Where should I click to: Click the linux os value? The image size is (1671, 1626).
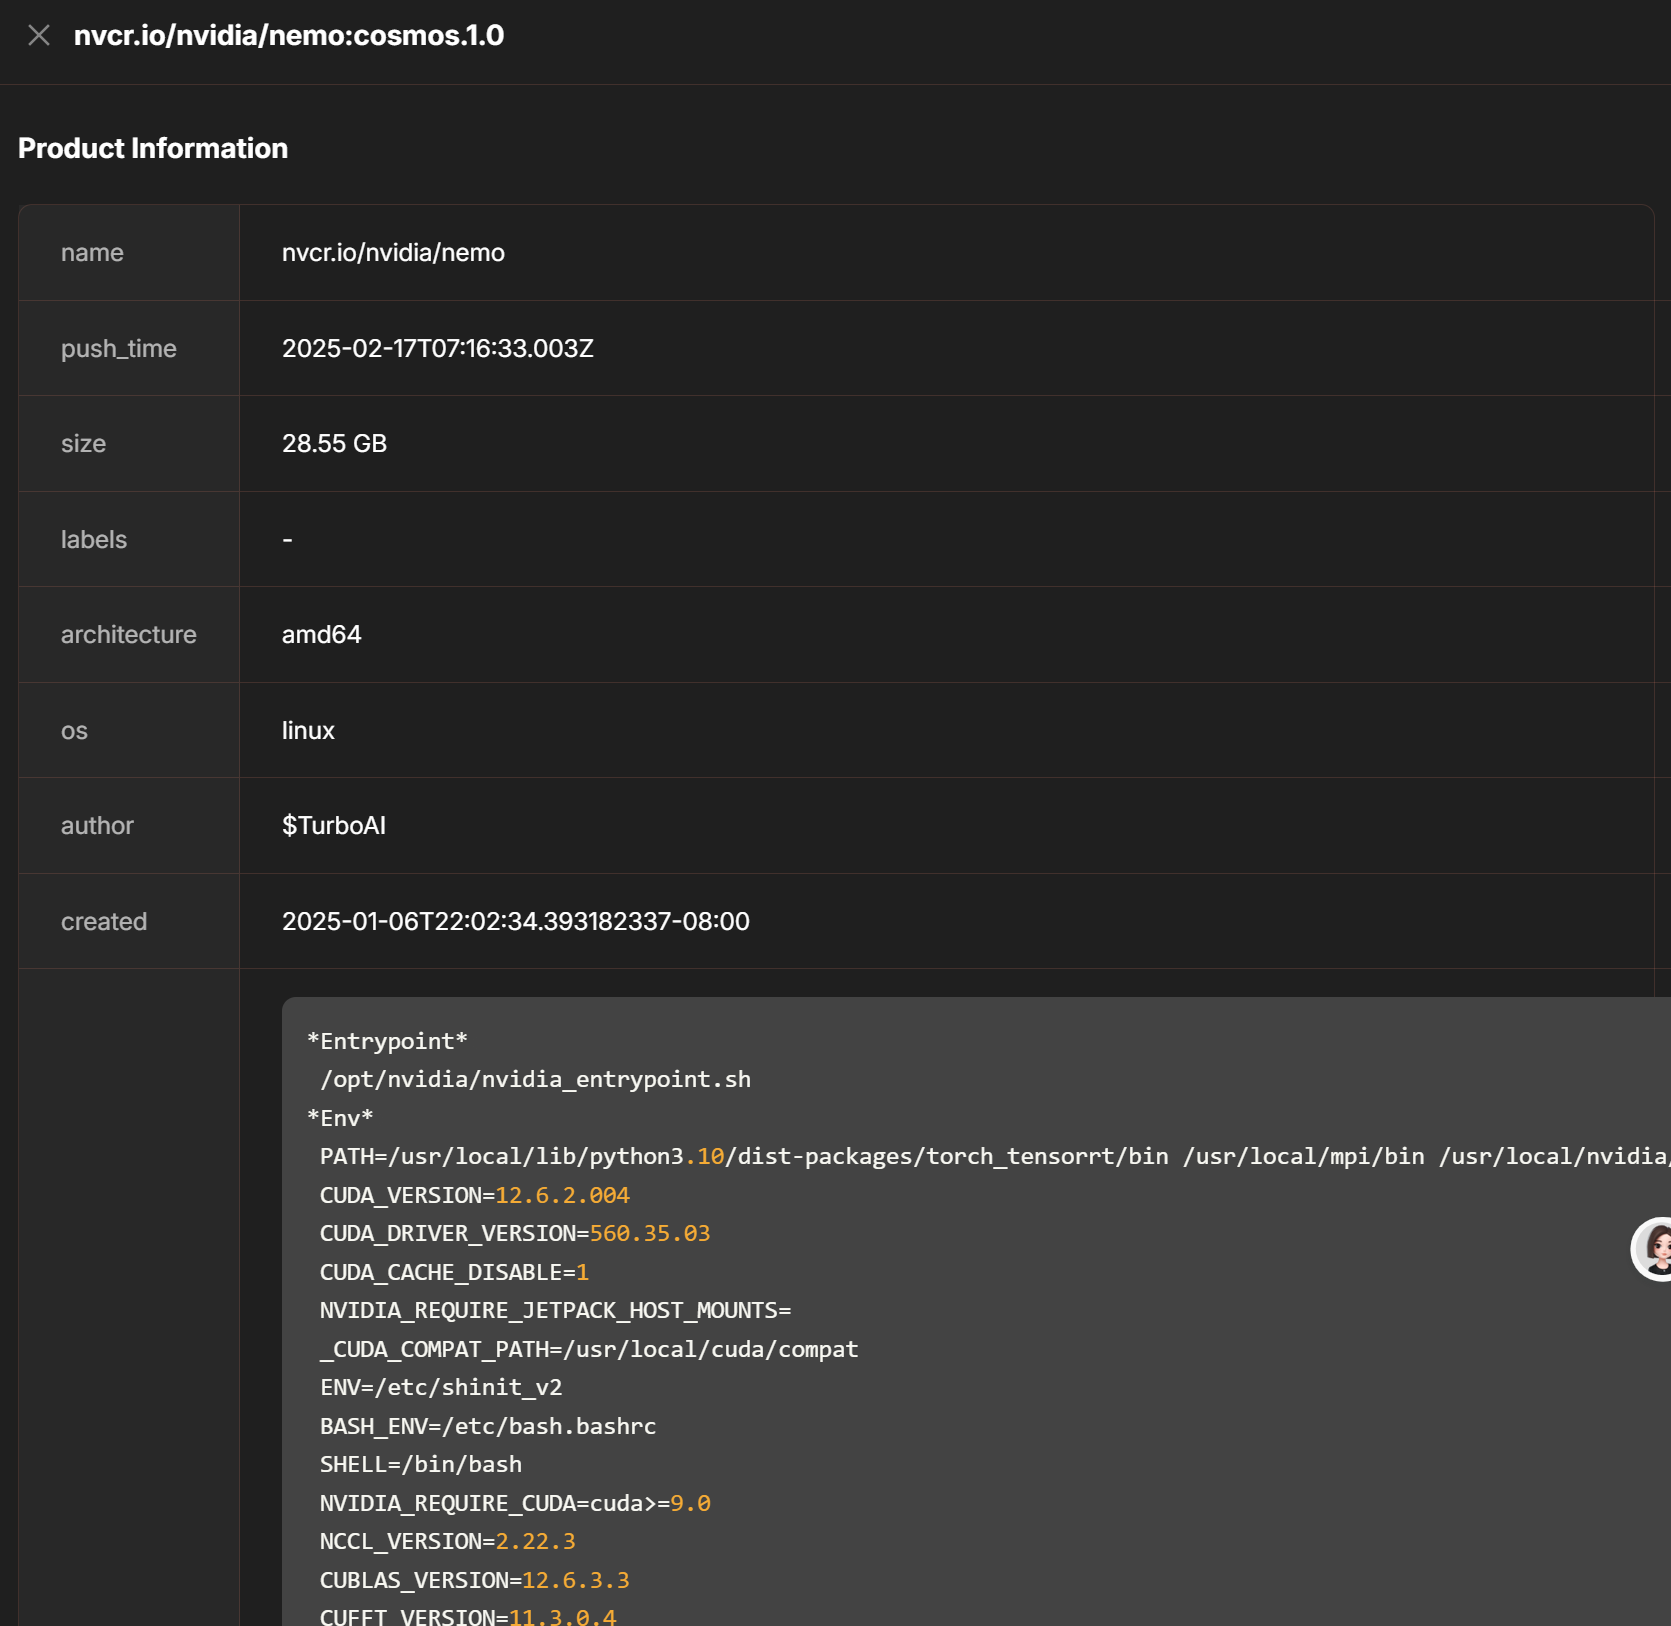[308, 731]
